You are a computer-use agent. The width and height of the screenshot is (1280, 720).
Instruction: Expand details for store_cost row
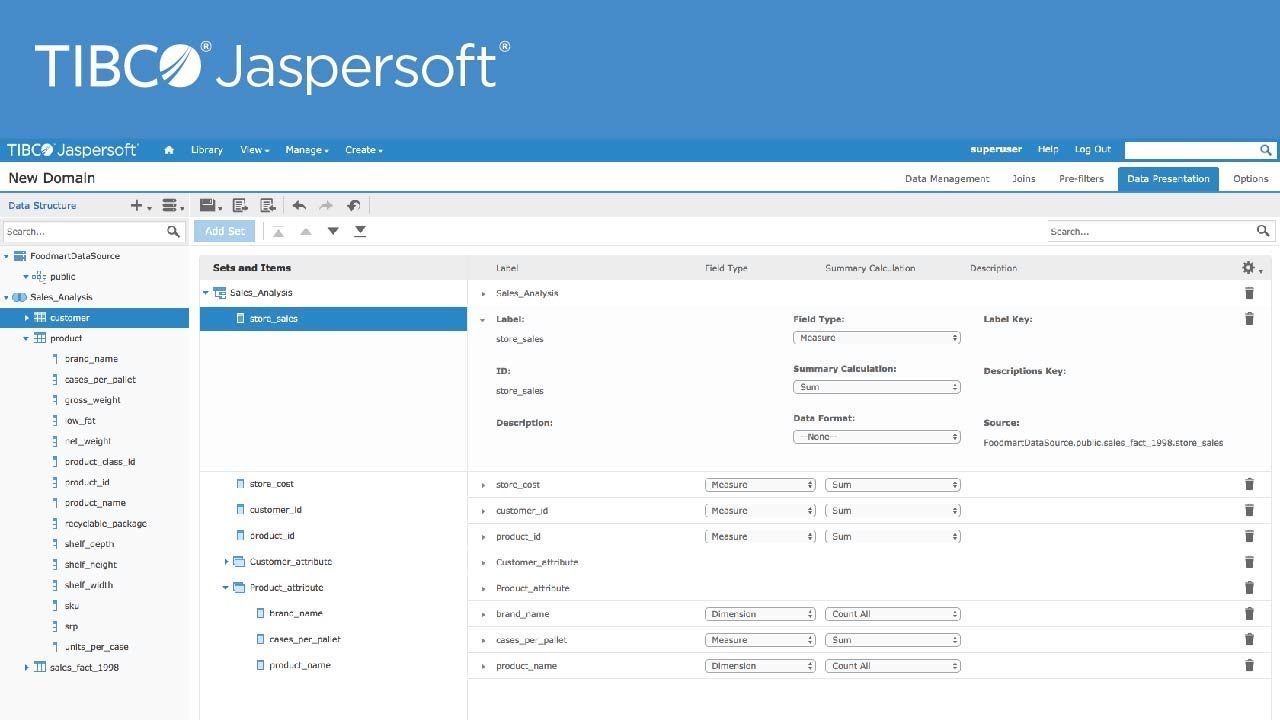(x=483, y=485)
